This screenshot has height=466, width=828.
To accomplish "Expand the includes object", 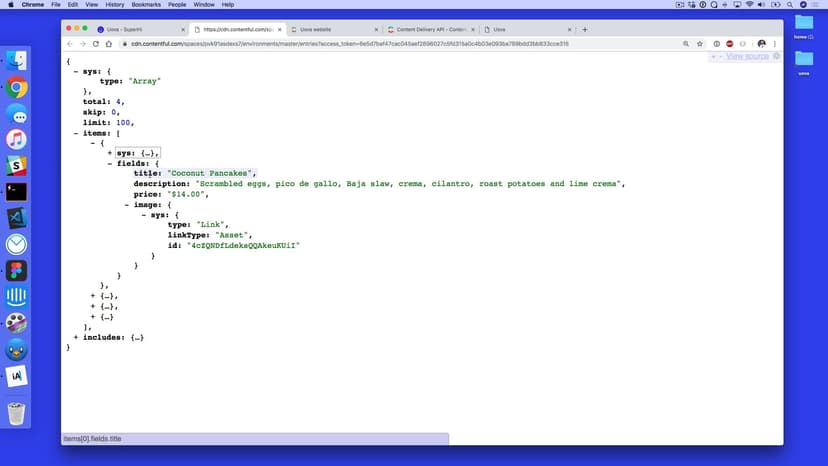I will [x=75, y=337].
